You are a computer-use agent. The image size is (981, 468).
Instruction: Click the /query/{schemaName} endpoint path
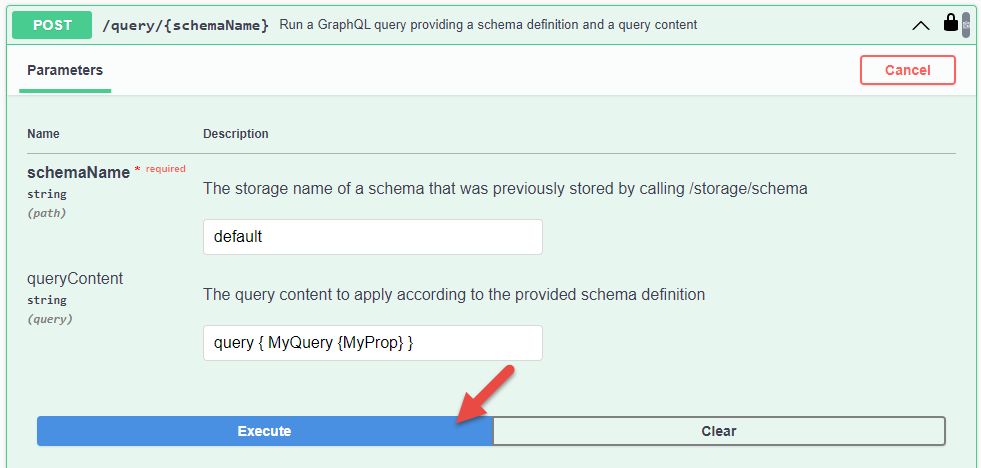(x=186, y=25)
